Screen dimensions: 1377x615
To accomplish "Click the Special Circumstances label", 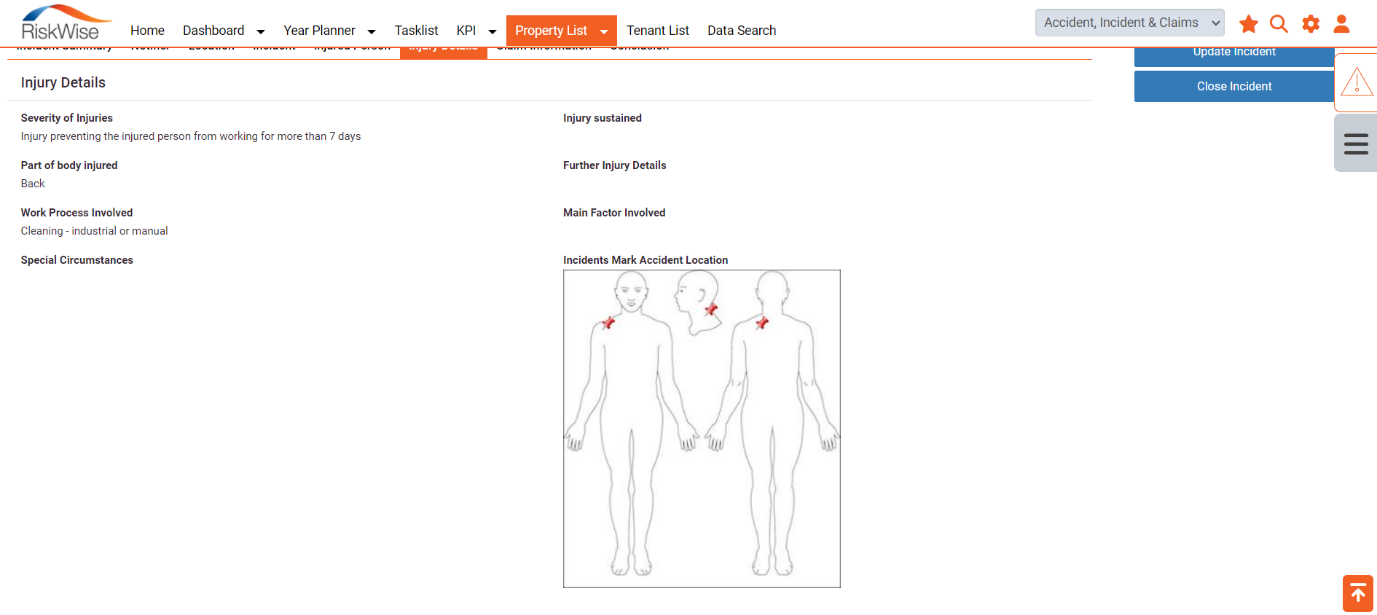I will (x=77, y=260).
